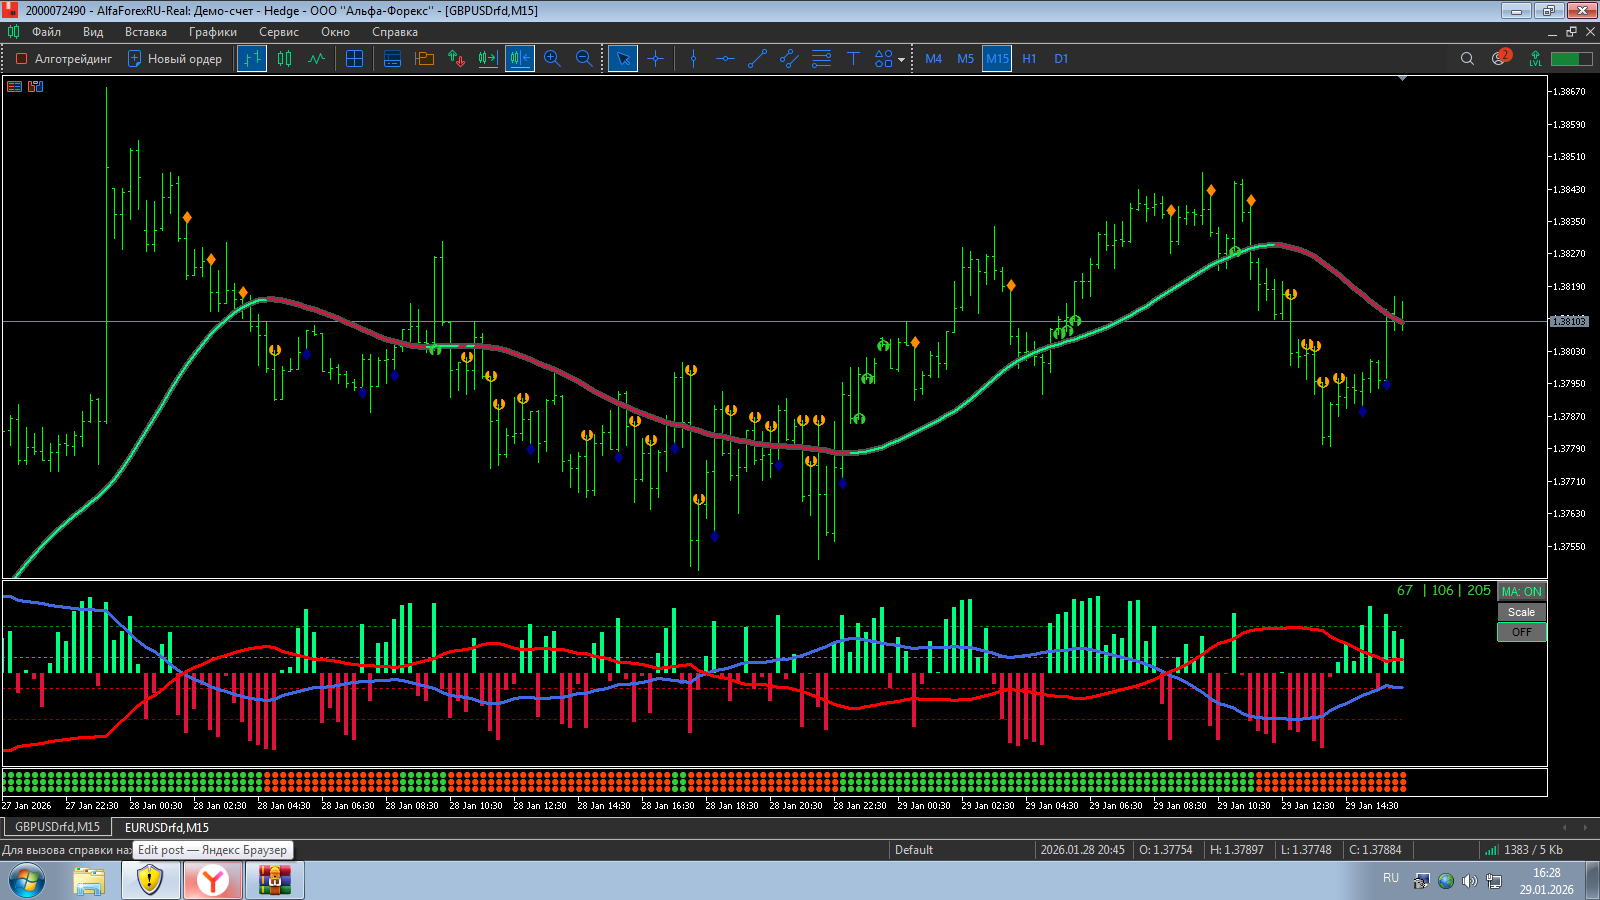Click the H: 1.37897 high price value
The image size is (1600, 900).
point(1237,850)
